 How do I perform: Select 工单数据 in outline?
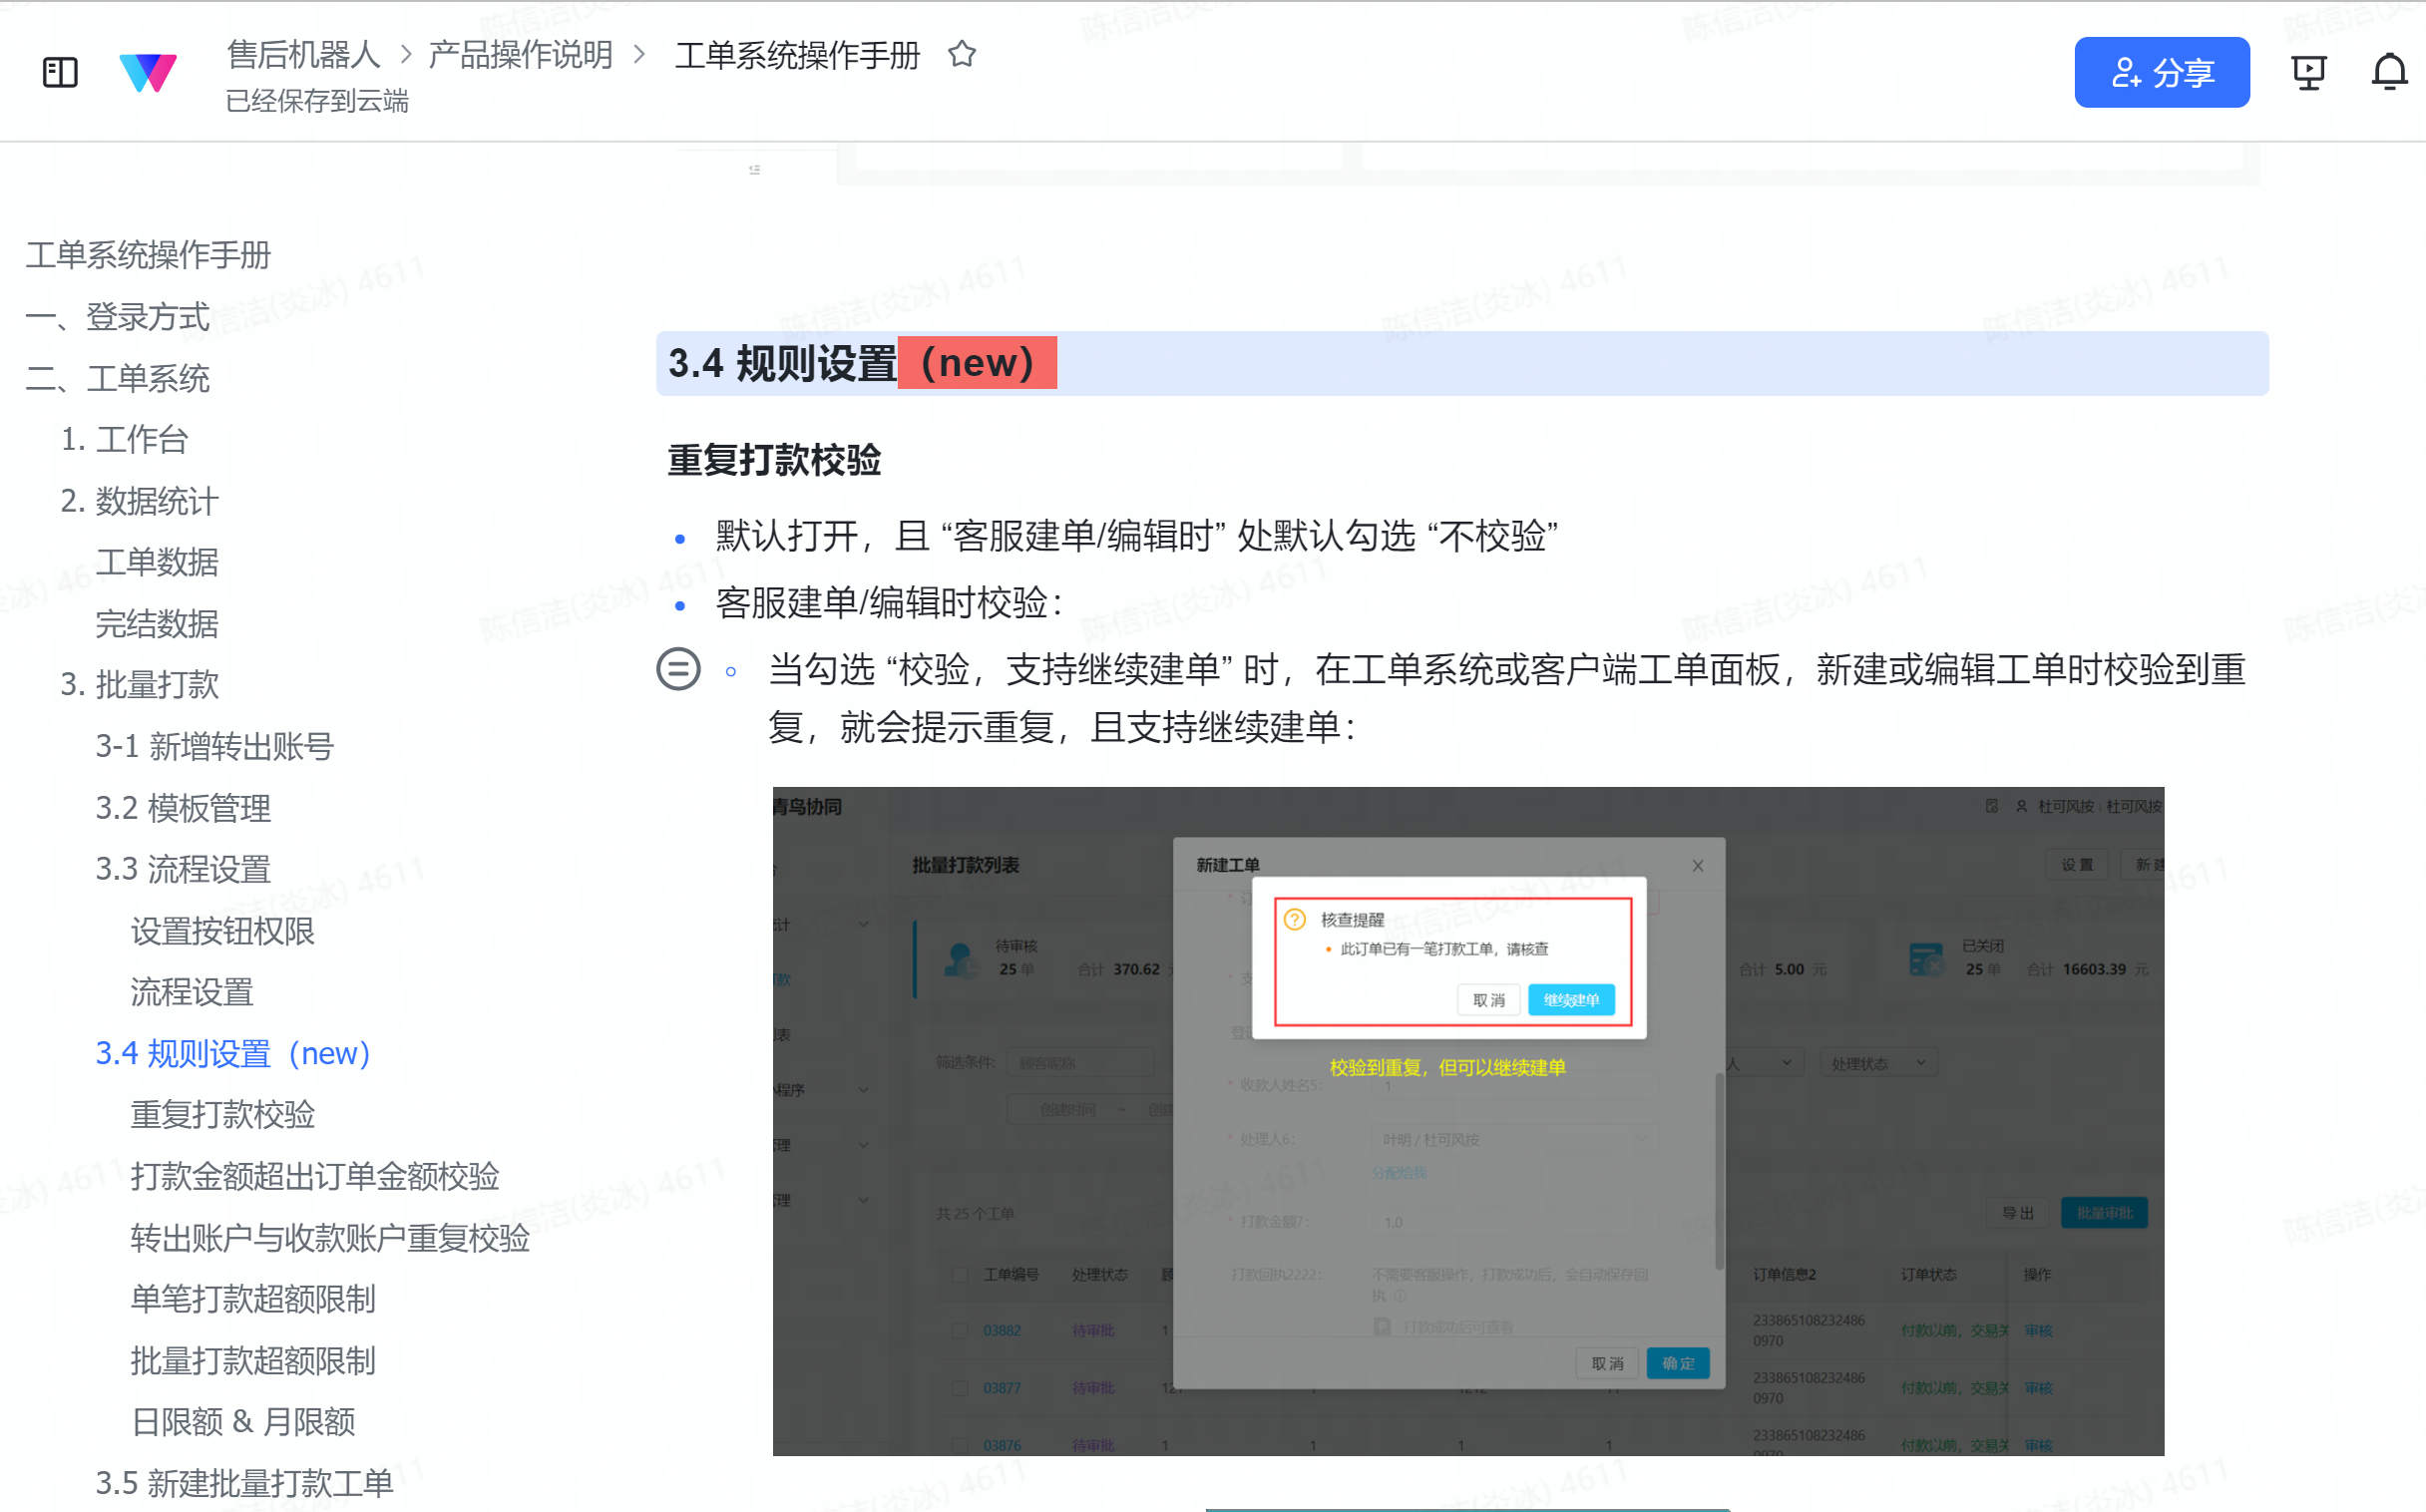157,562
